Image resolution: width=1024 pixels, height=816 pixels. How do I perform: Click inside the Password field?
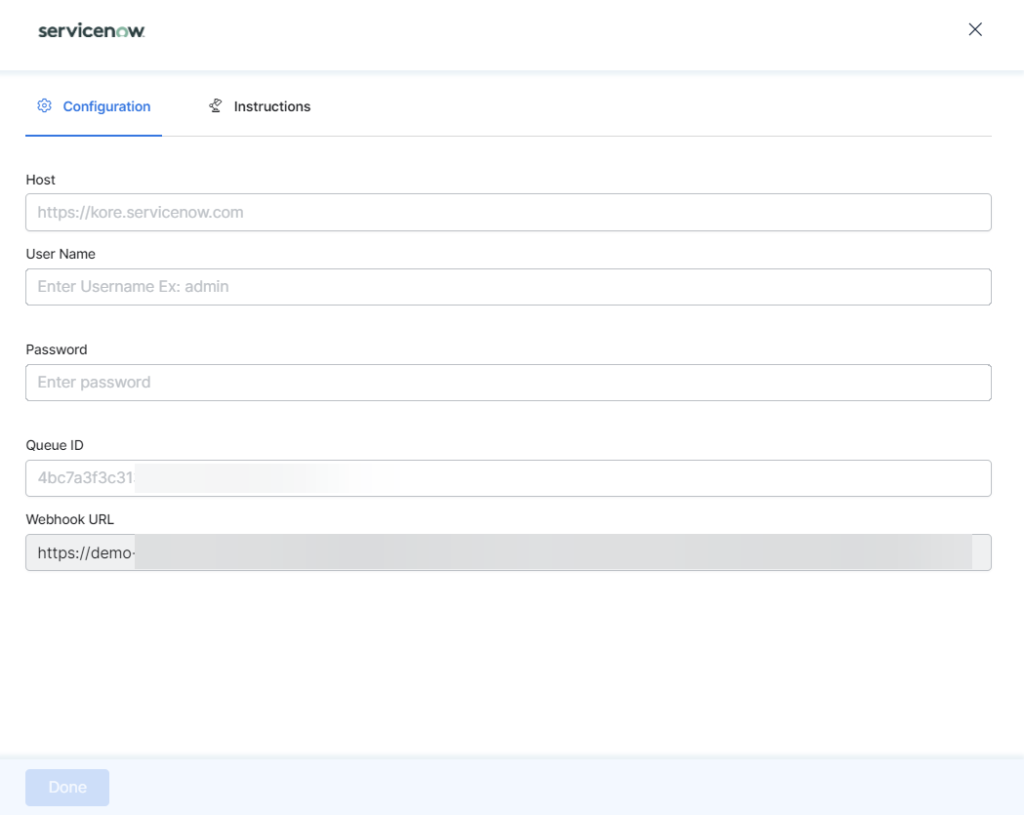pos(508,382)
